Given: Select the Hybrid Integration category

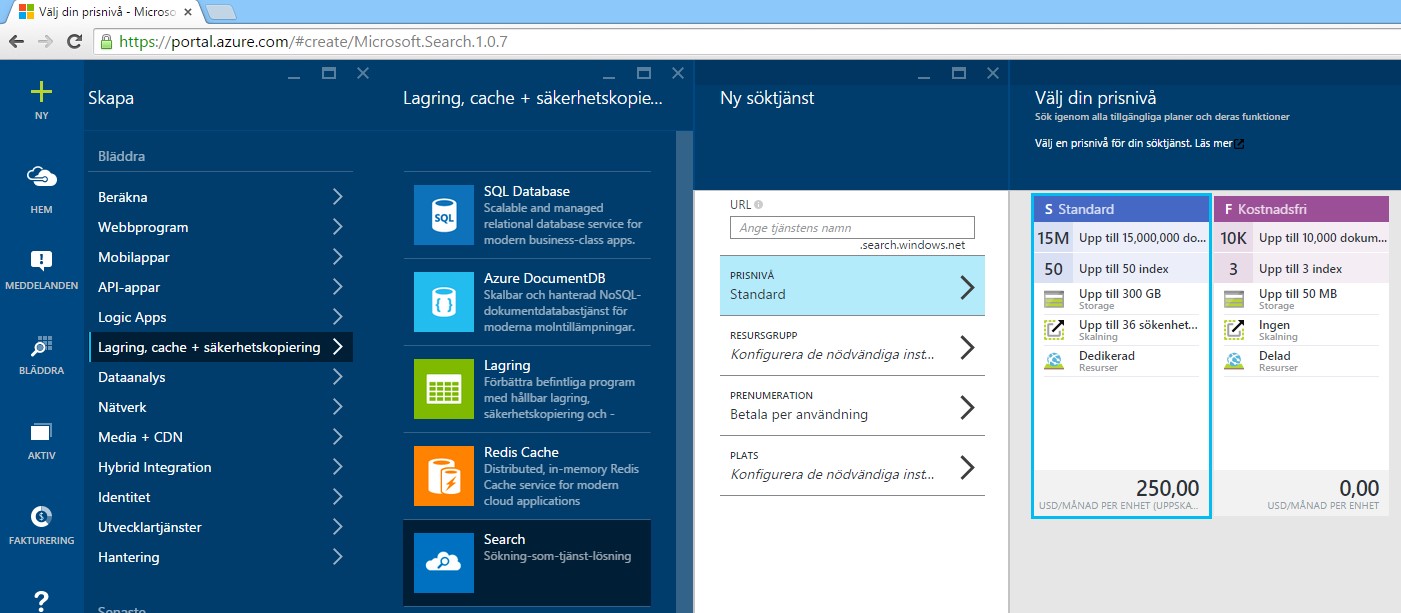Looking at the screenshot, I should 220,467.
